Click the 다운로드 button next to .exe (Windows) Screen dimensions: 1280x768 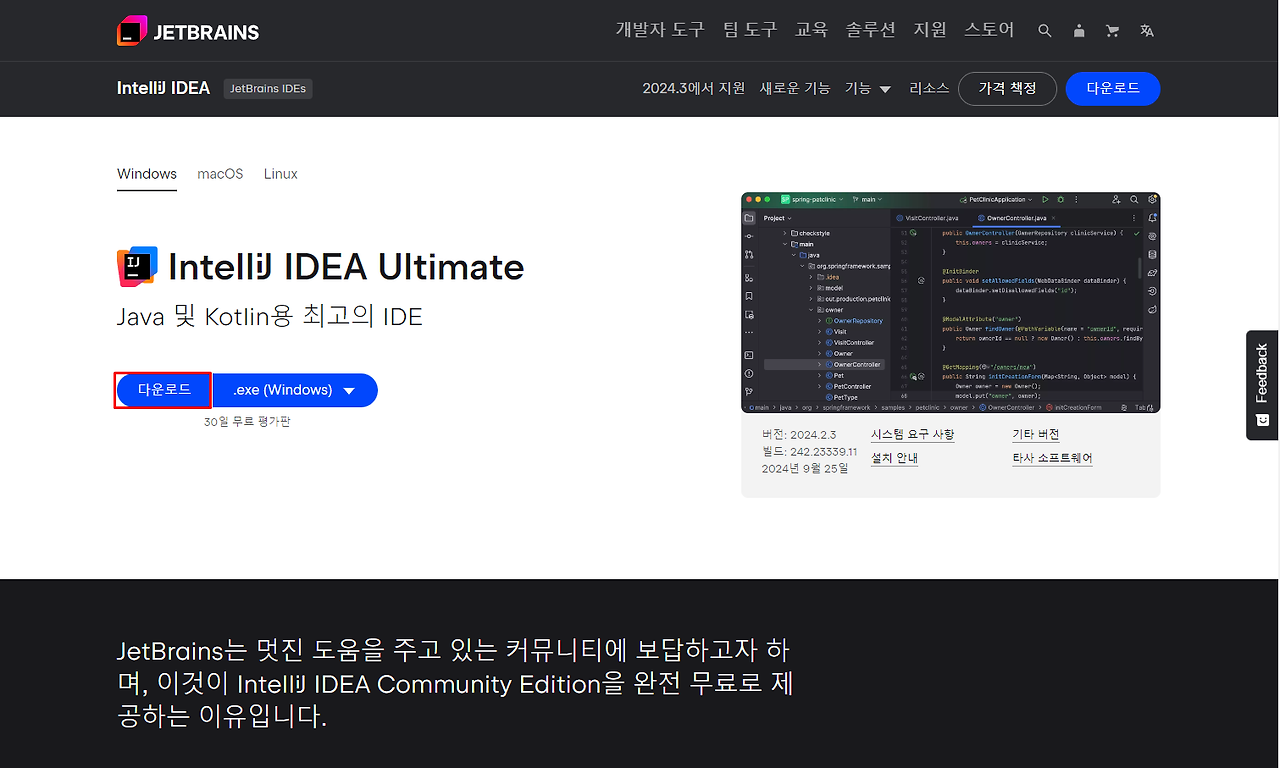coord(164,390)
